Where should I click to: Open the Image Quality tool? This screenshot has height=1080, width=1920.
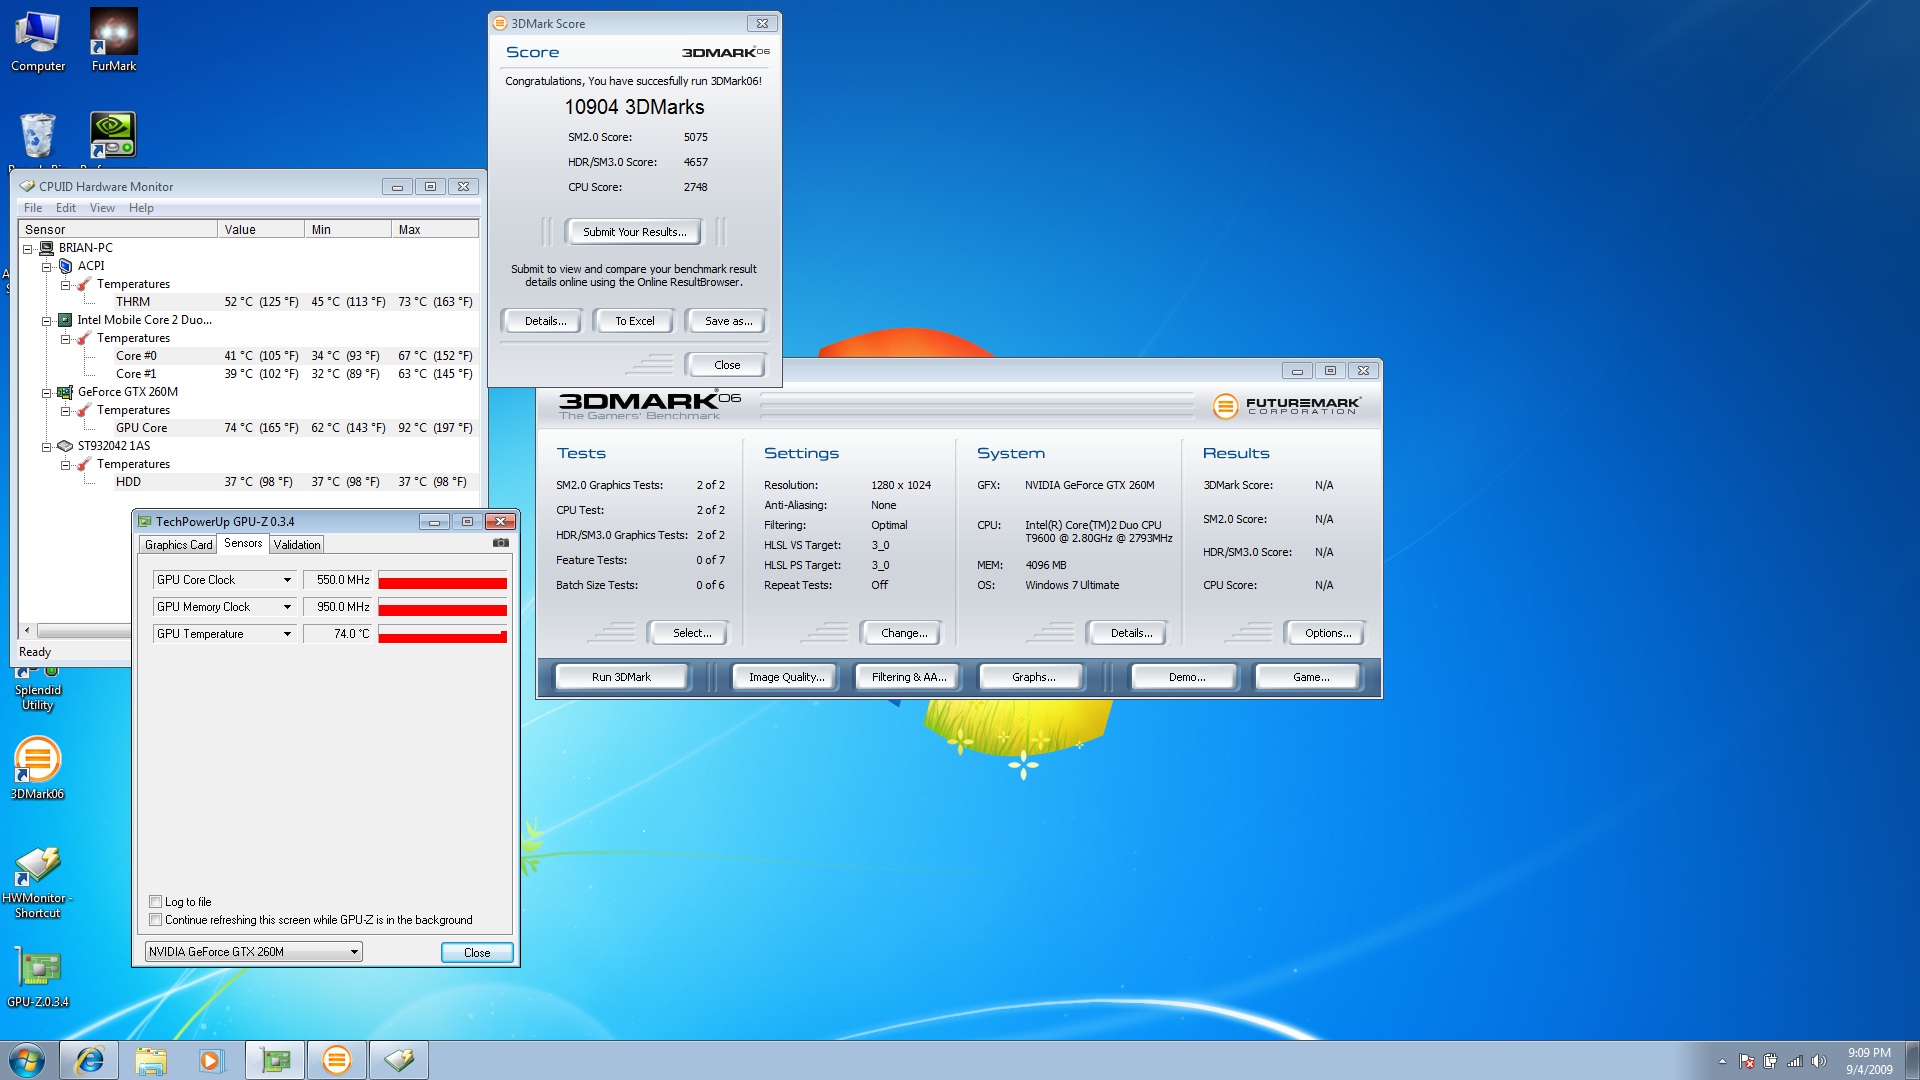pyautogui.click(x=786, y=677)
